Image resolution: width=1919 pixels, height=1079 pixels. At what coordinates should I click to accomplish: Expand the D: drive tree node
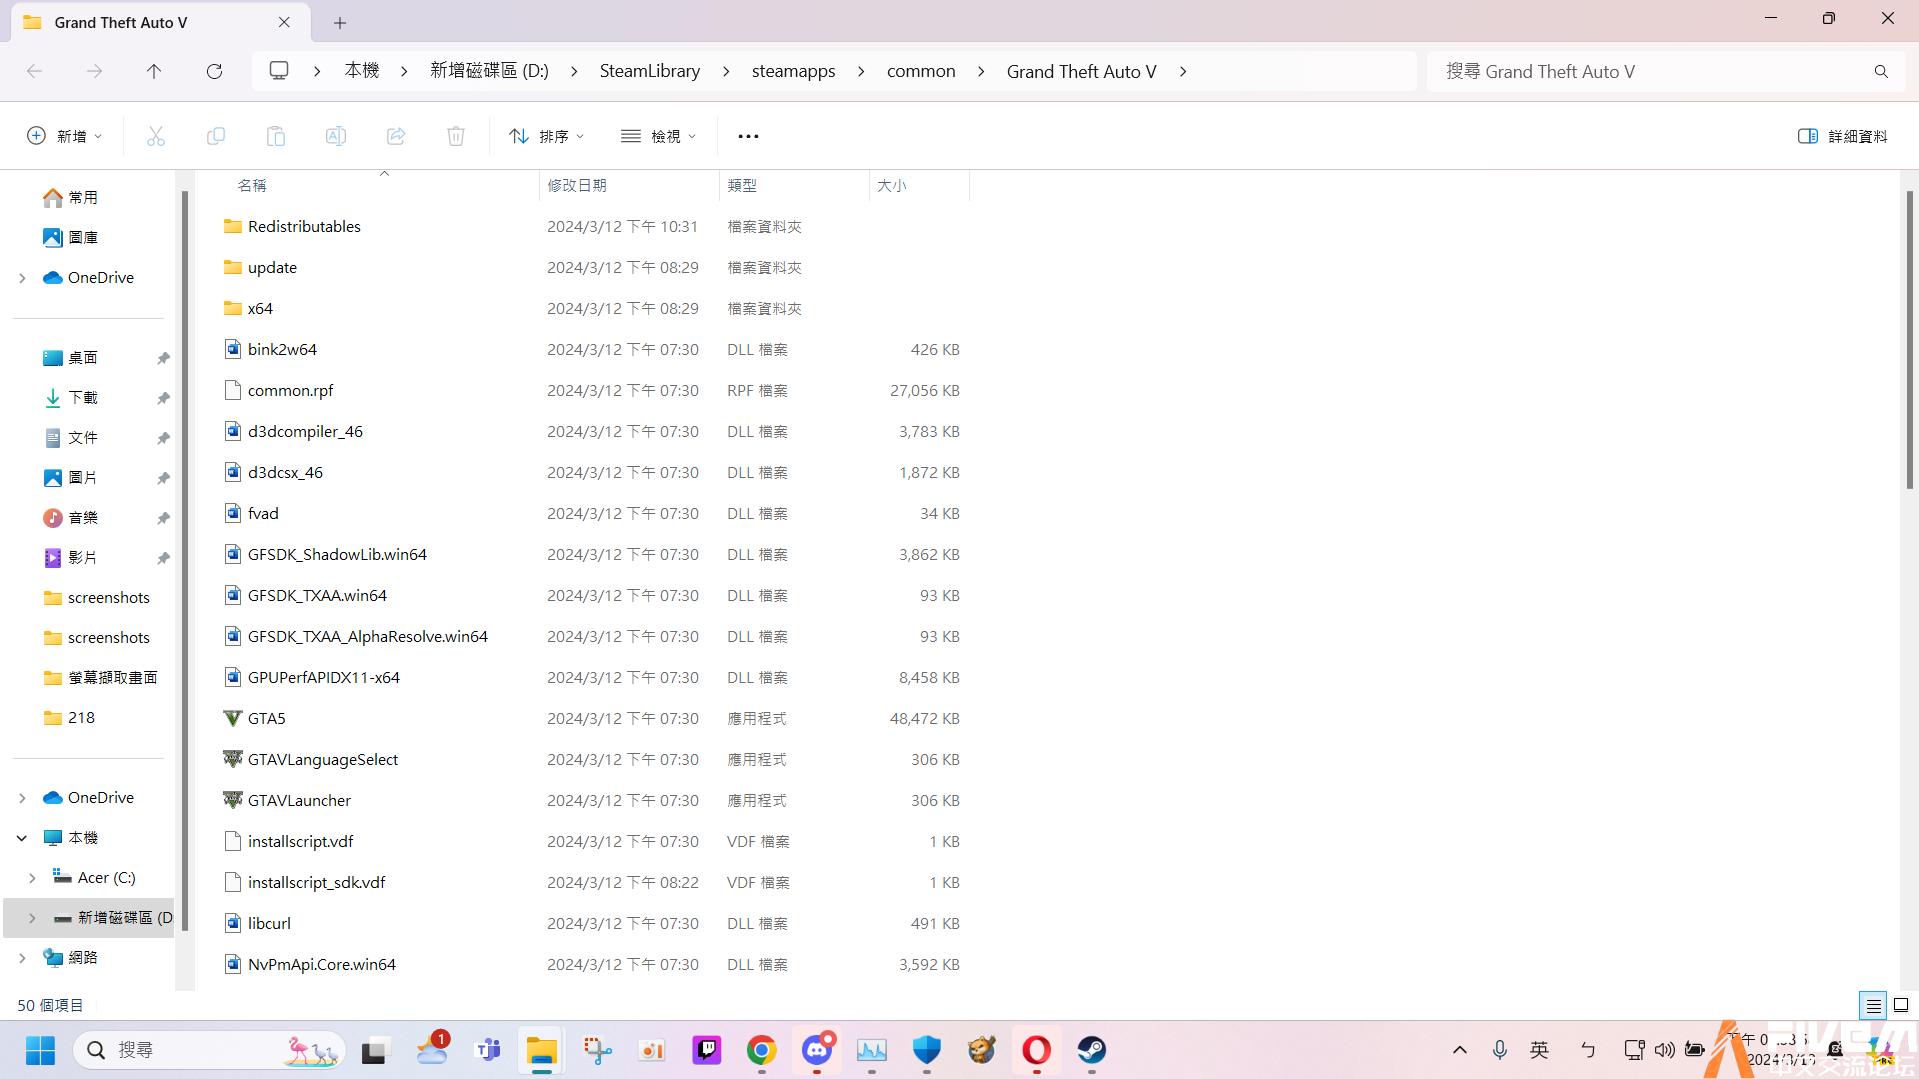[32, 918]
